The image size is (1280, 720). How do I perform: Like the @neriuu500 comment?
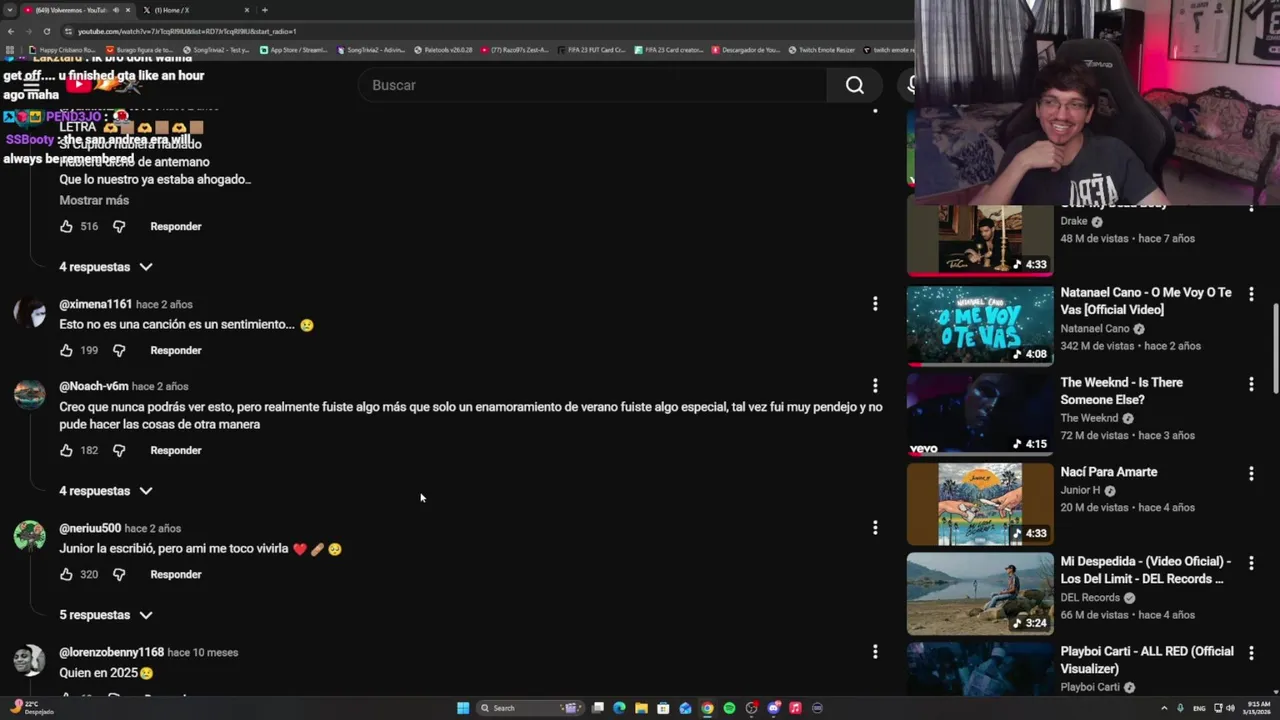tap(66, 574)
